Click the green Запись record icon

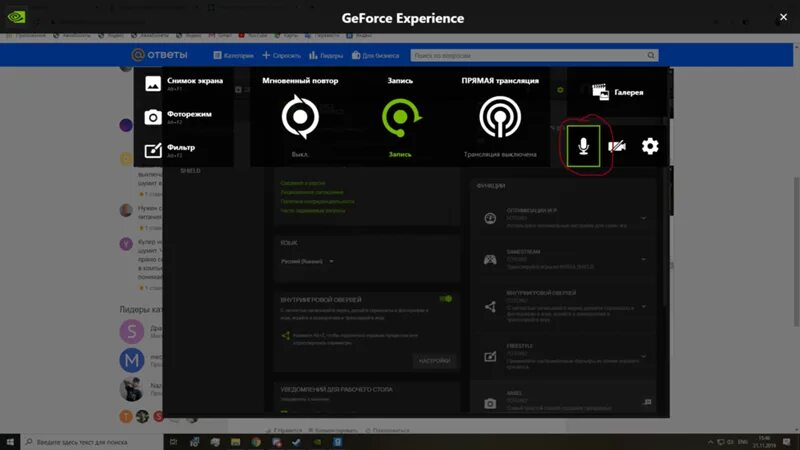click(x=401, y=117)
